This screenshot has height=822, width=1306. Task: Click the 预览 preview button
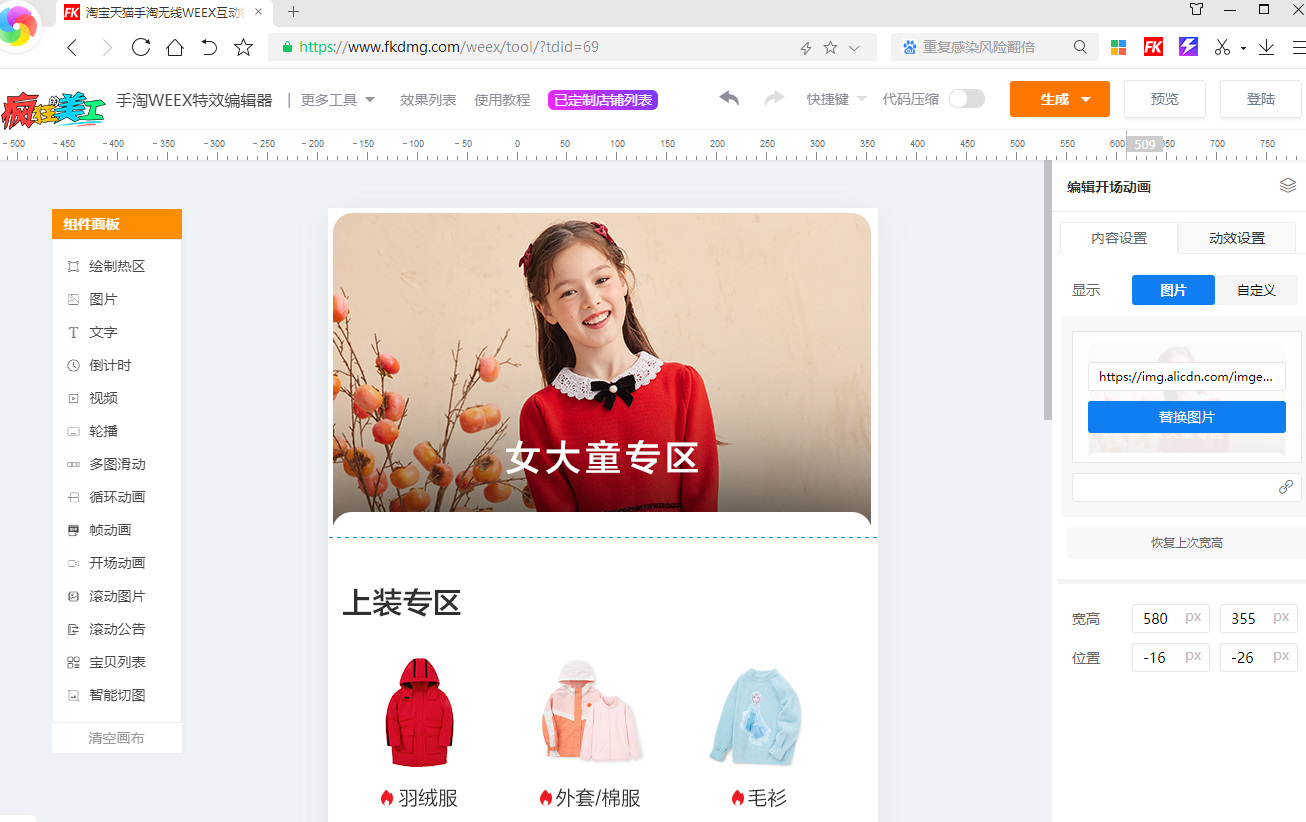click(1165, 99)
